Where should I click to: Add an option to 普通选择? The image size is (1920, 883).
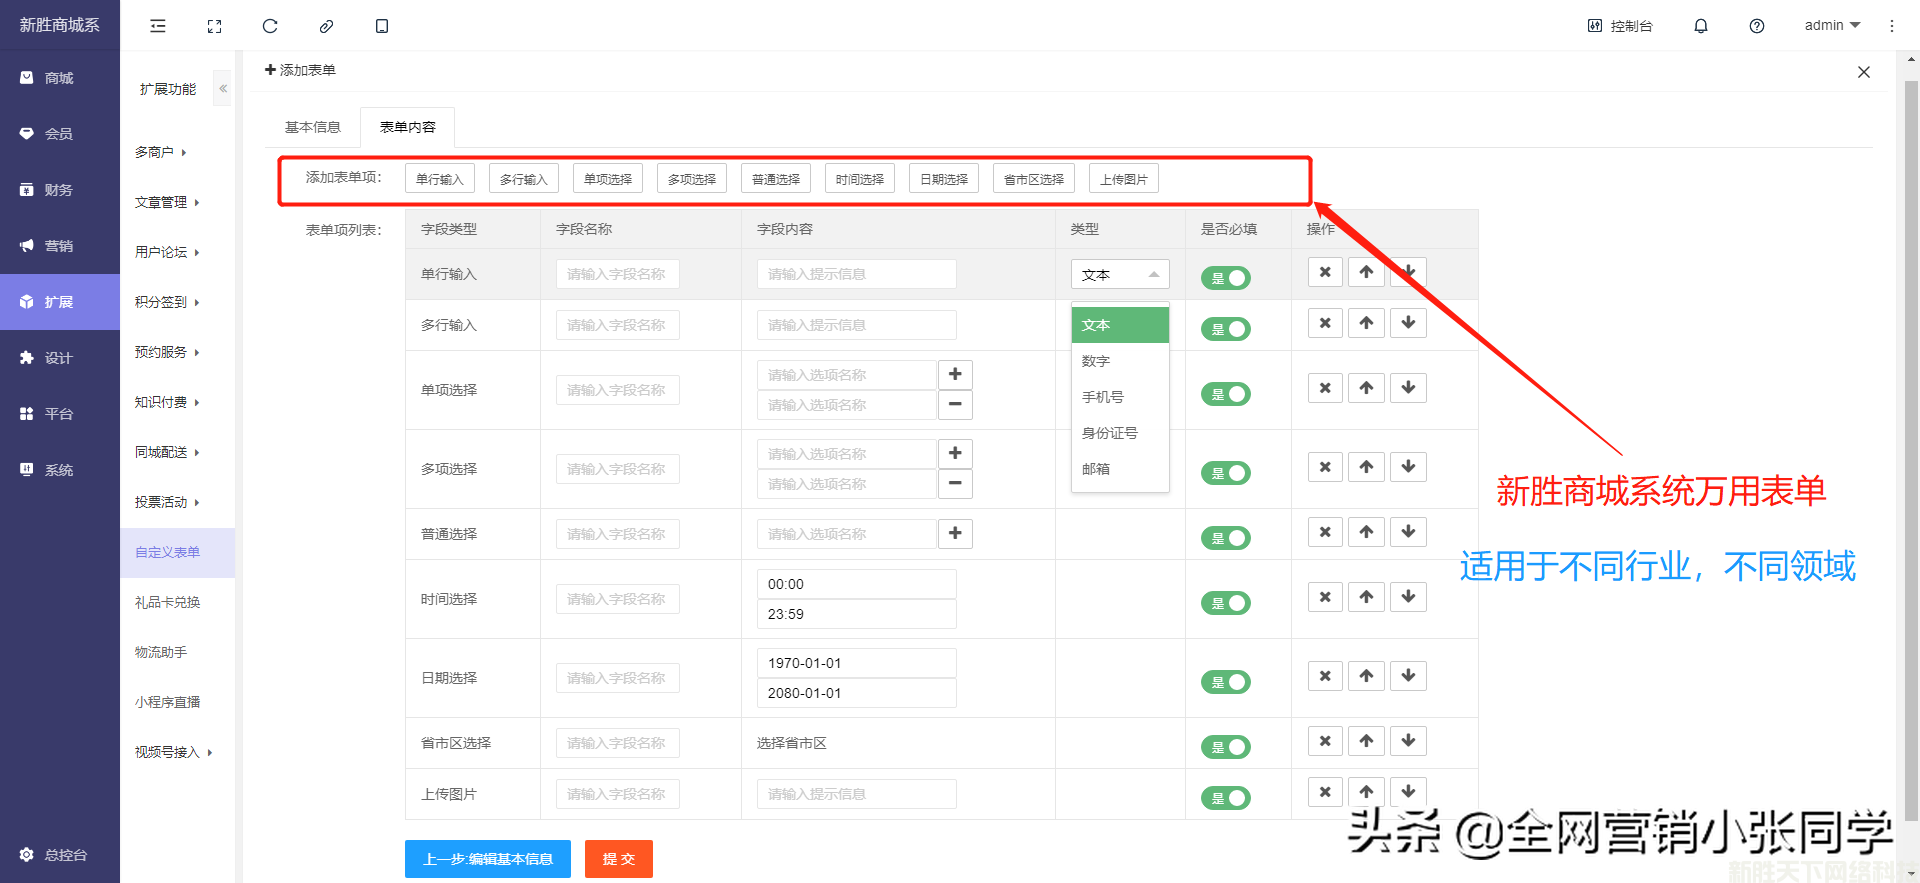click(x=955, y=533)
